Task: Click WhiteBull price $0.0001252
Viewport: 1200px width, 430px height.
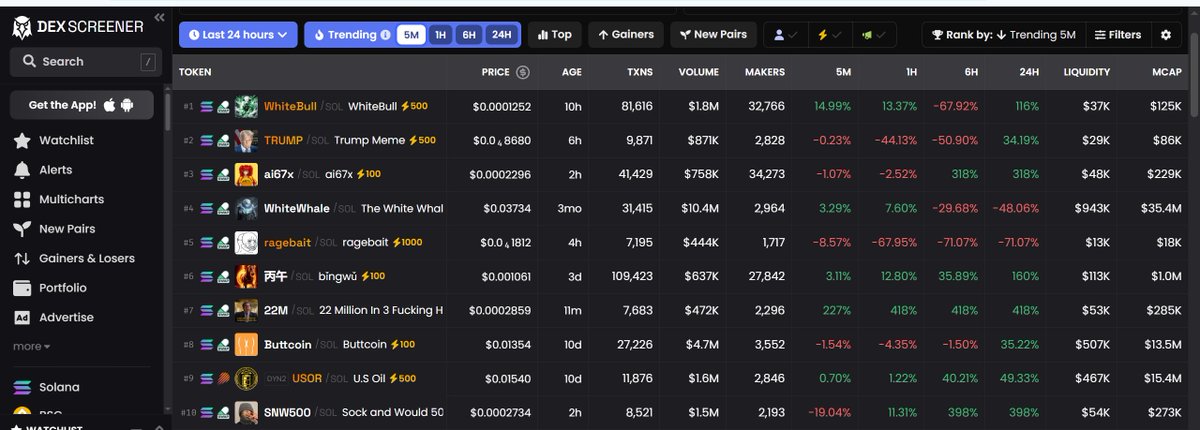Action: pos(501,107)
